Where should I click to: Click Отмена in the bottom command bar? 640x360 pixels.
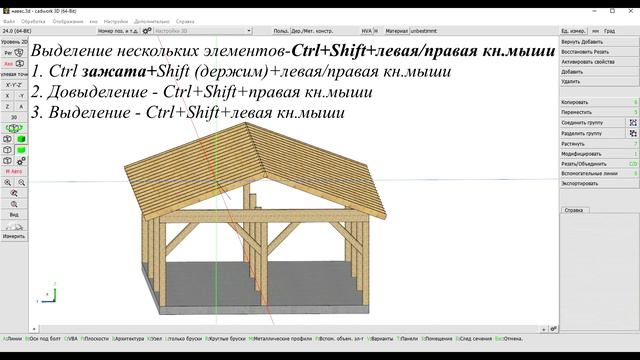click(x=509, y=339)
